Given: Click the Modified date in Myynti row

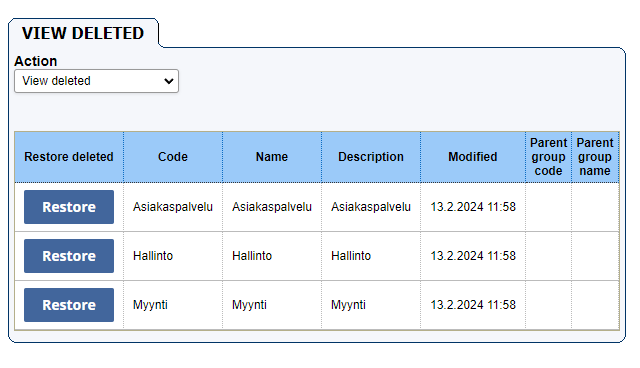Looking at the screenshot, I should pyautogui.click(x=473, y=305).
